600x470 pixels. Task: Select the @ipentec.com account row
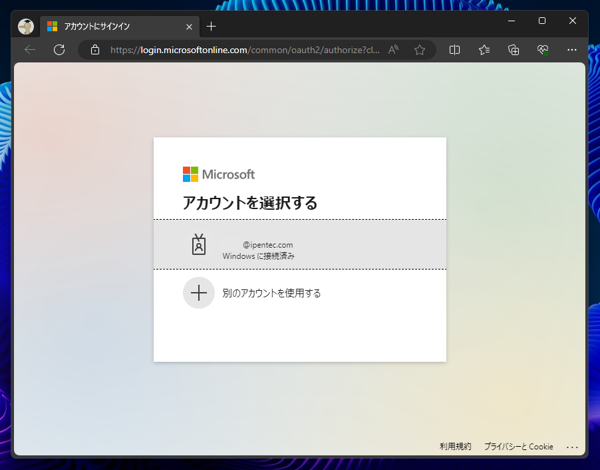pyautogui.click(x=300, y=245)
